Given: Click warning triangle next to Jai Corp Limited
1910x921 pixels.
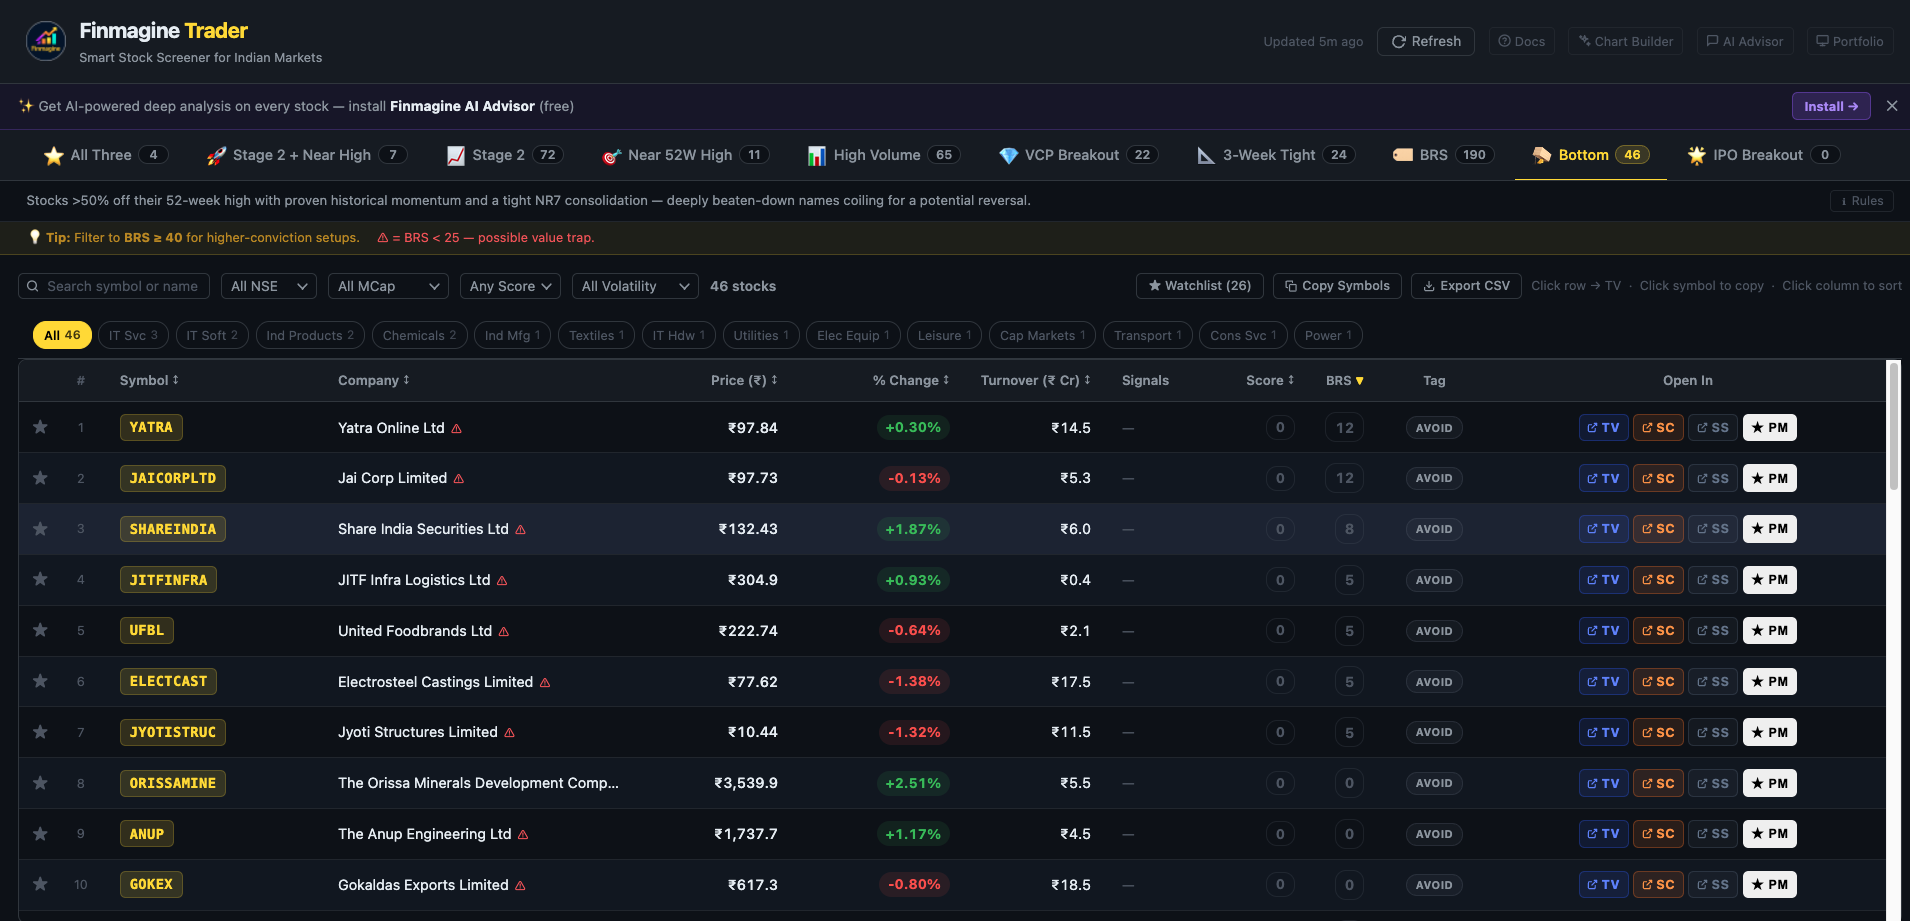Looking at the screenshot, I should click(x=459, y=479).
